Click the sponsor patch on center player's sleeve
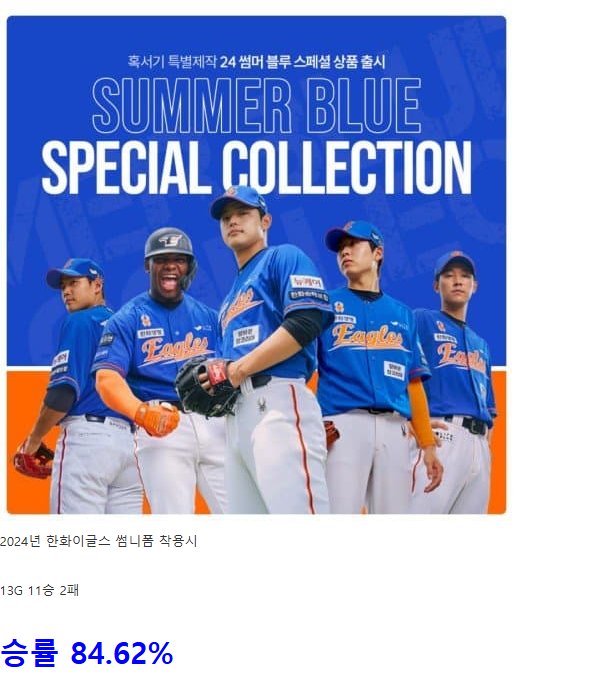The height and width of the screenshot is (687, 600). pos(308,288)
